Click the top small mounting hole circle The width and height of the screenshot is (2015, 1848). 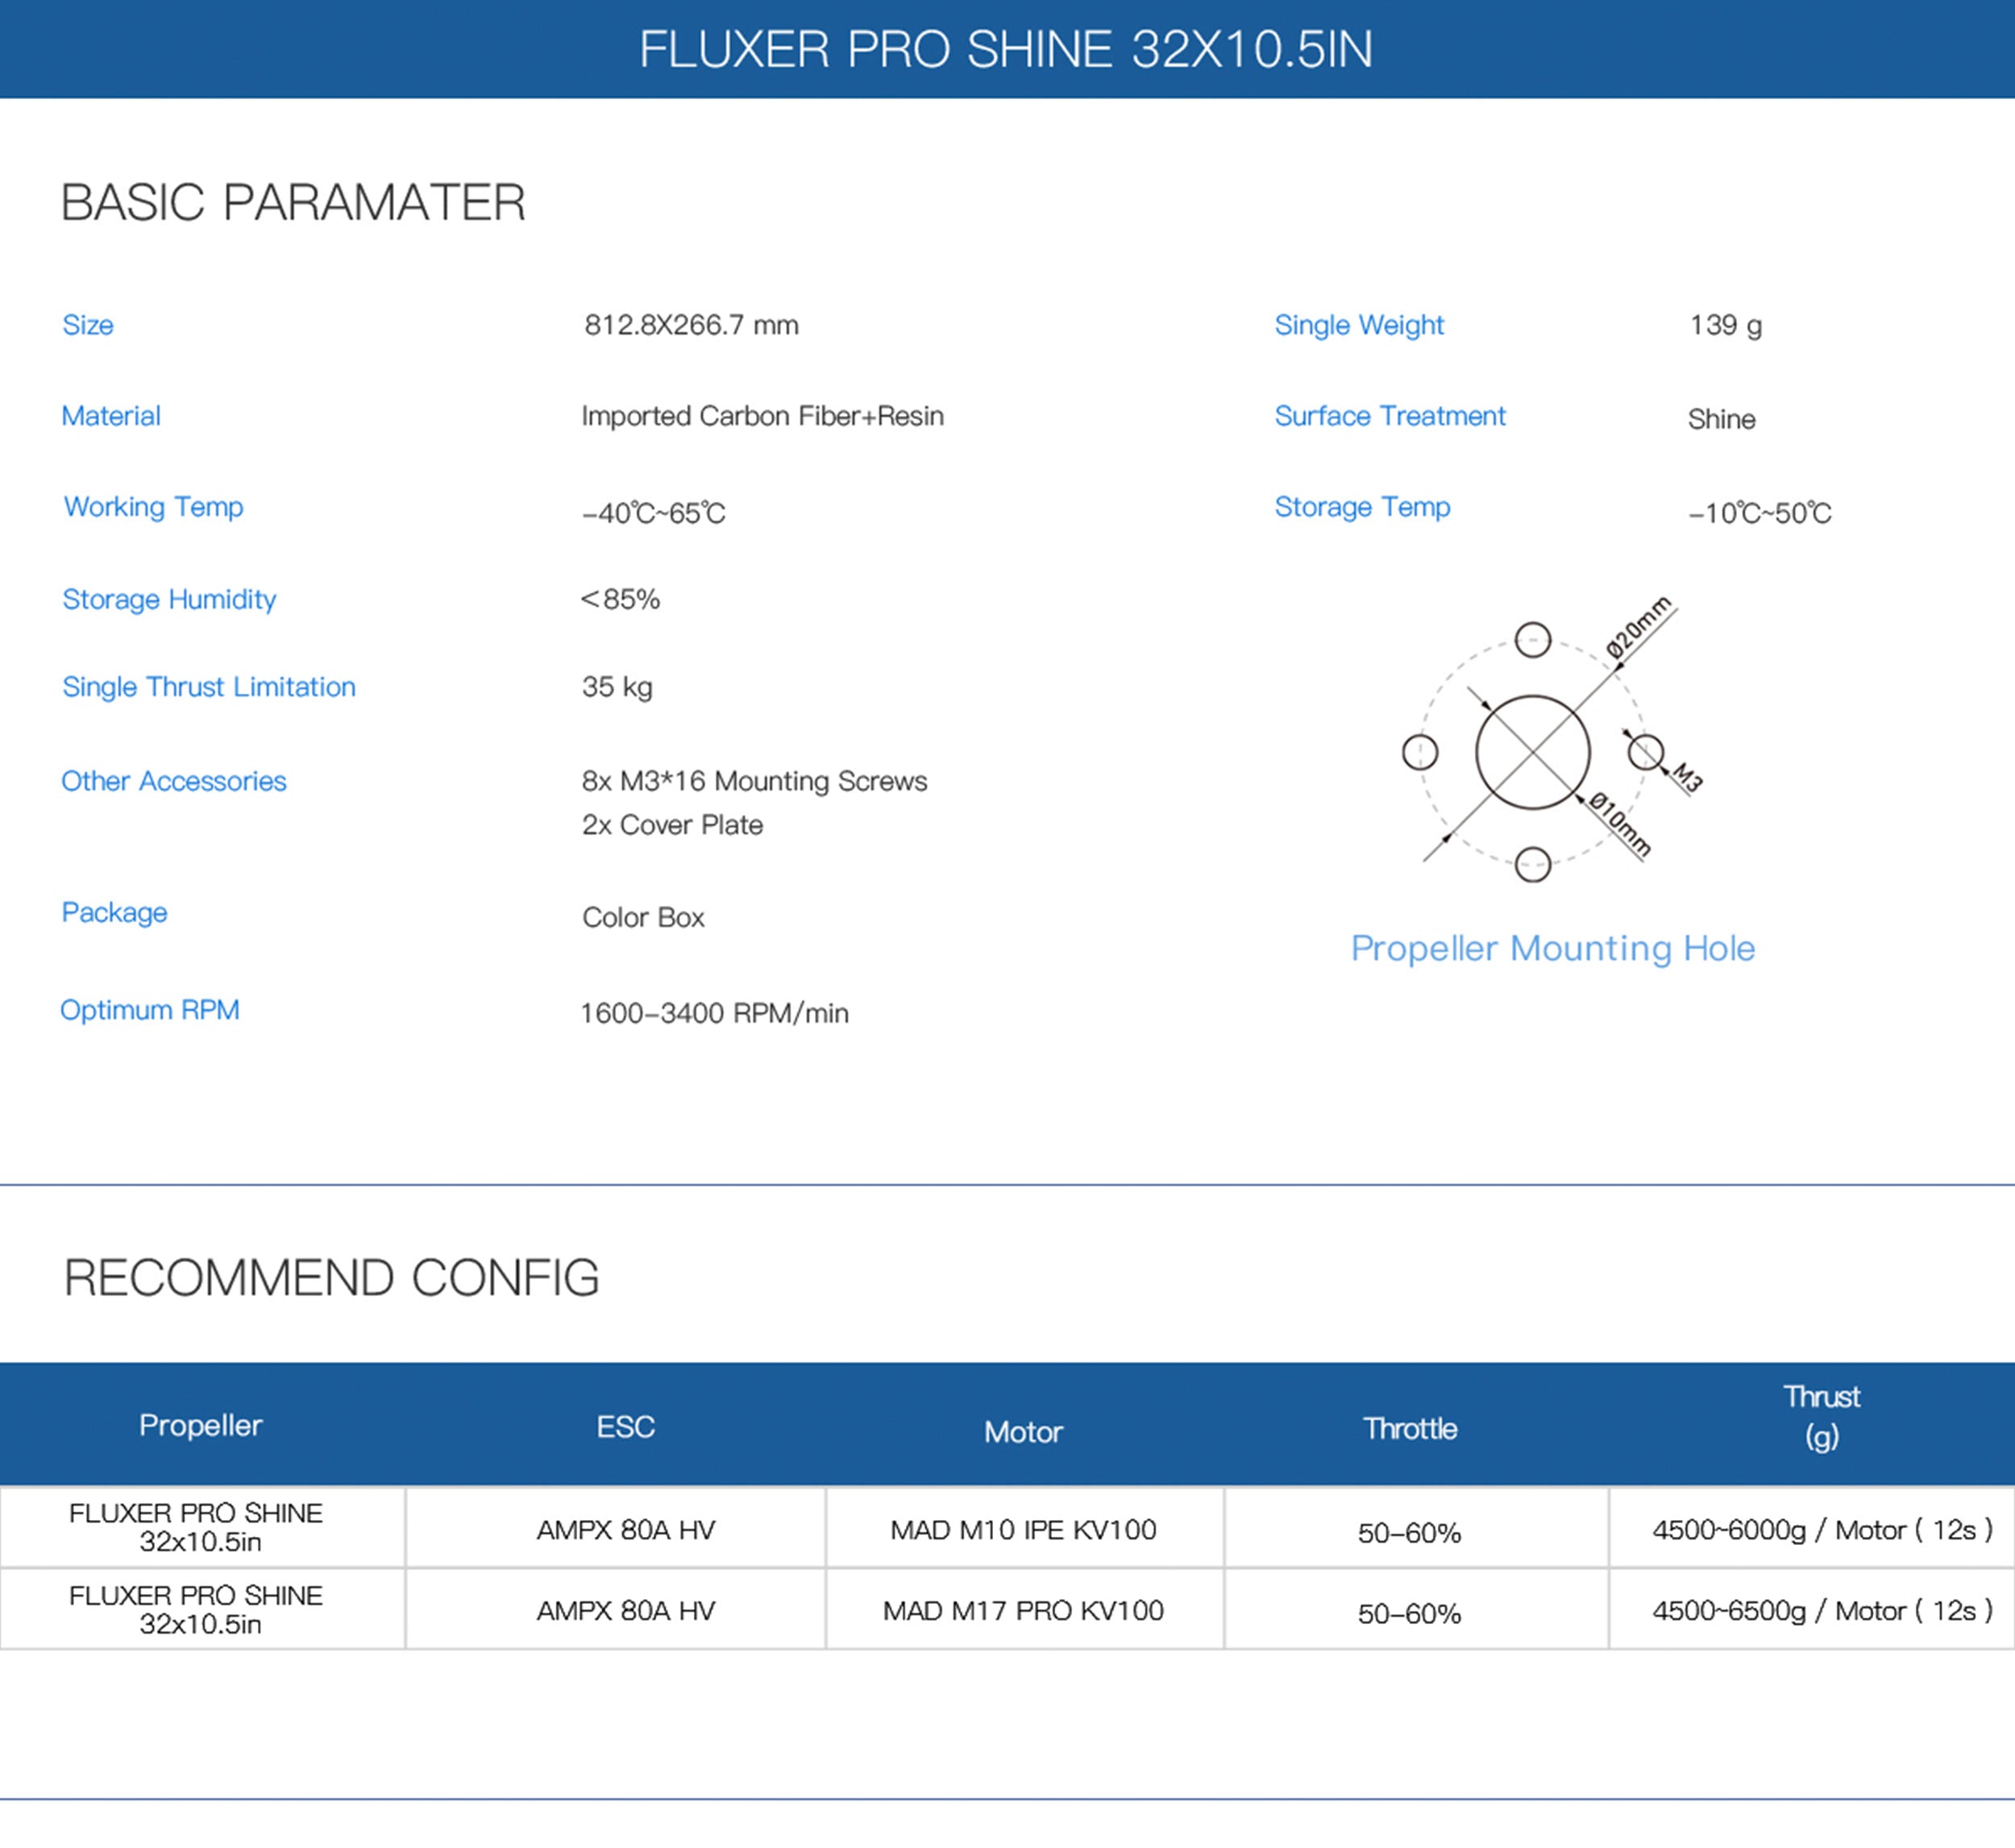click(1532, 640)
